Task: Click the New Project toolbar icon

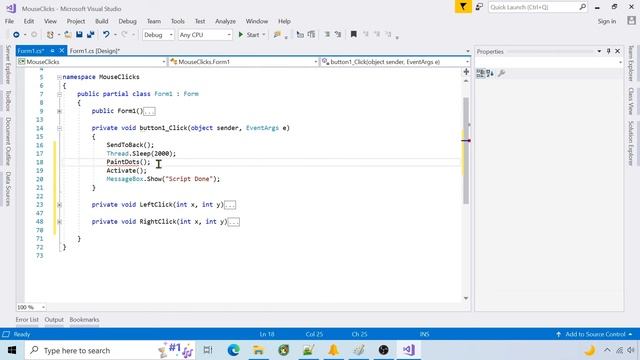Action: [x=50, y=35]
